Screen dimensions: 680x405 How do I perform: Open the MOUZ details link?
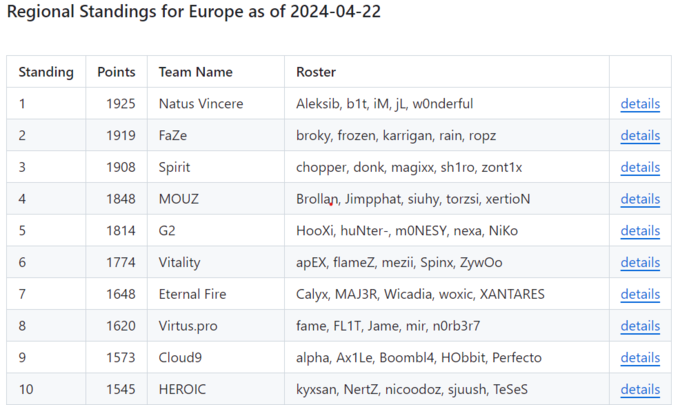coord(640,199)
